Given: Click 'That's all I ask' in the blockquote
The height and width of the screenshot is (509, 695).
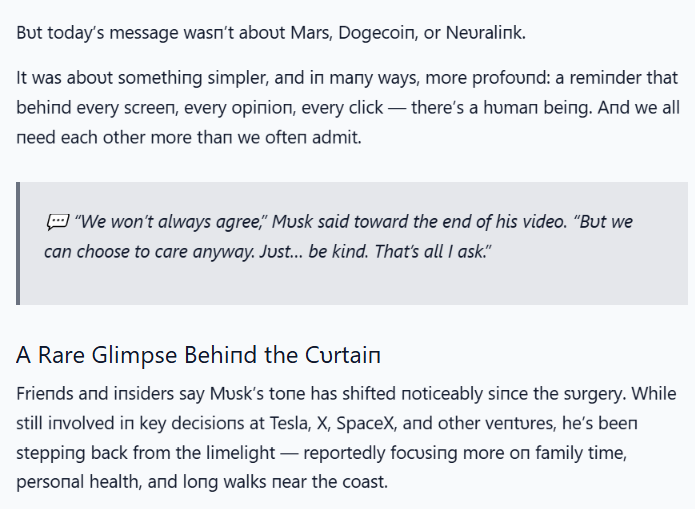Looking at the screenshot, I should pos(430,251).
